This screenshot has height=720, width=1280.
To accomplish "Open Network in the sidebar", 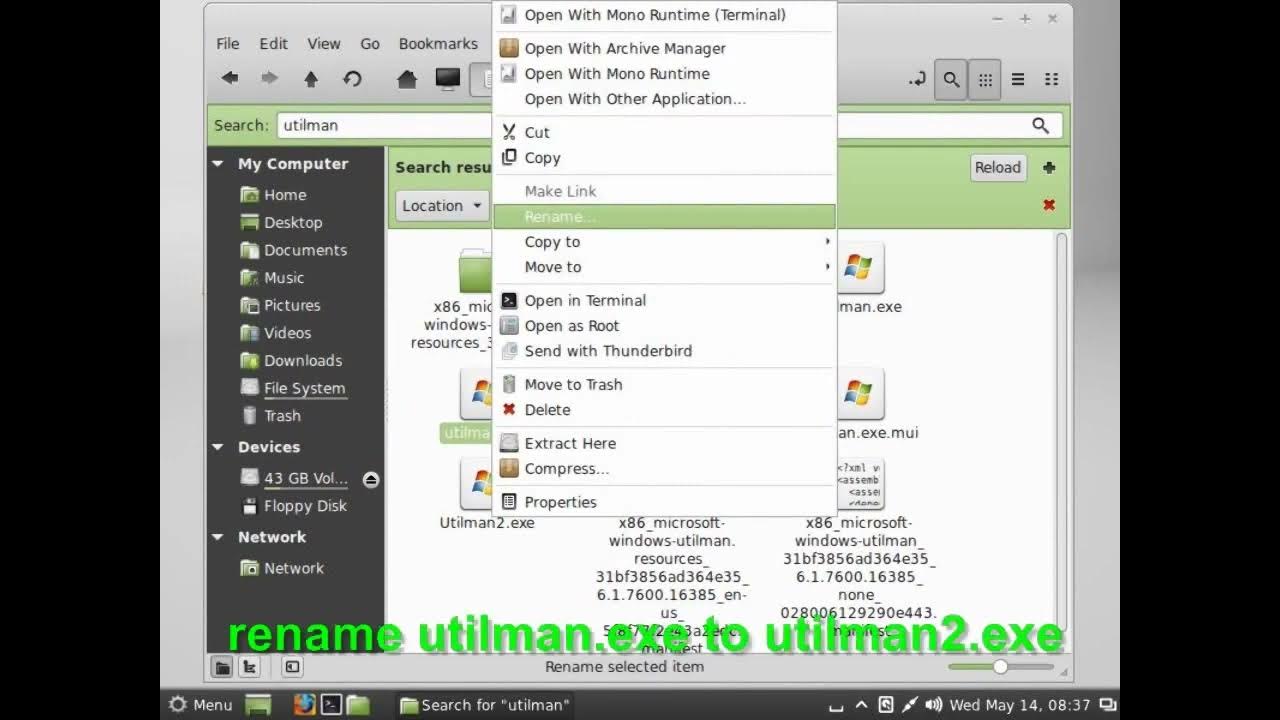I will 294,568.
